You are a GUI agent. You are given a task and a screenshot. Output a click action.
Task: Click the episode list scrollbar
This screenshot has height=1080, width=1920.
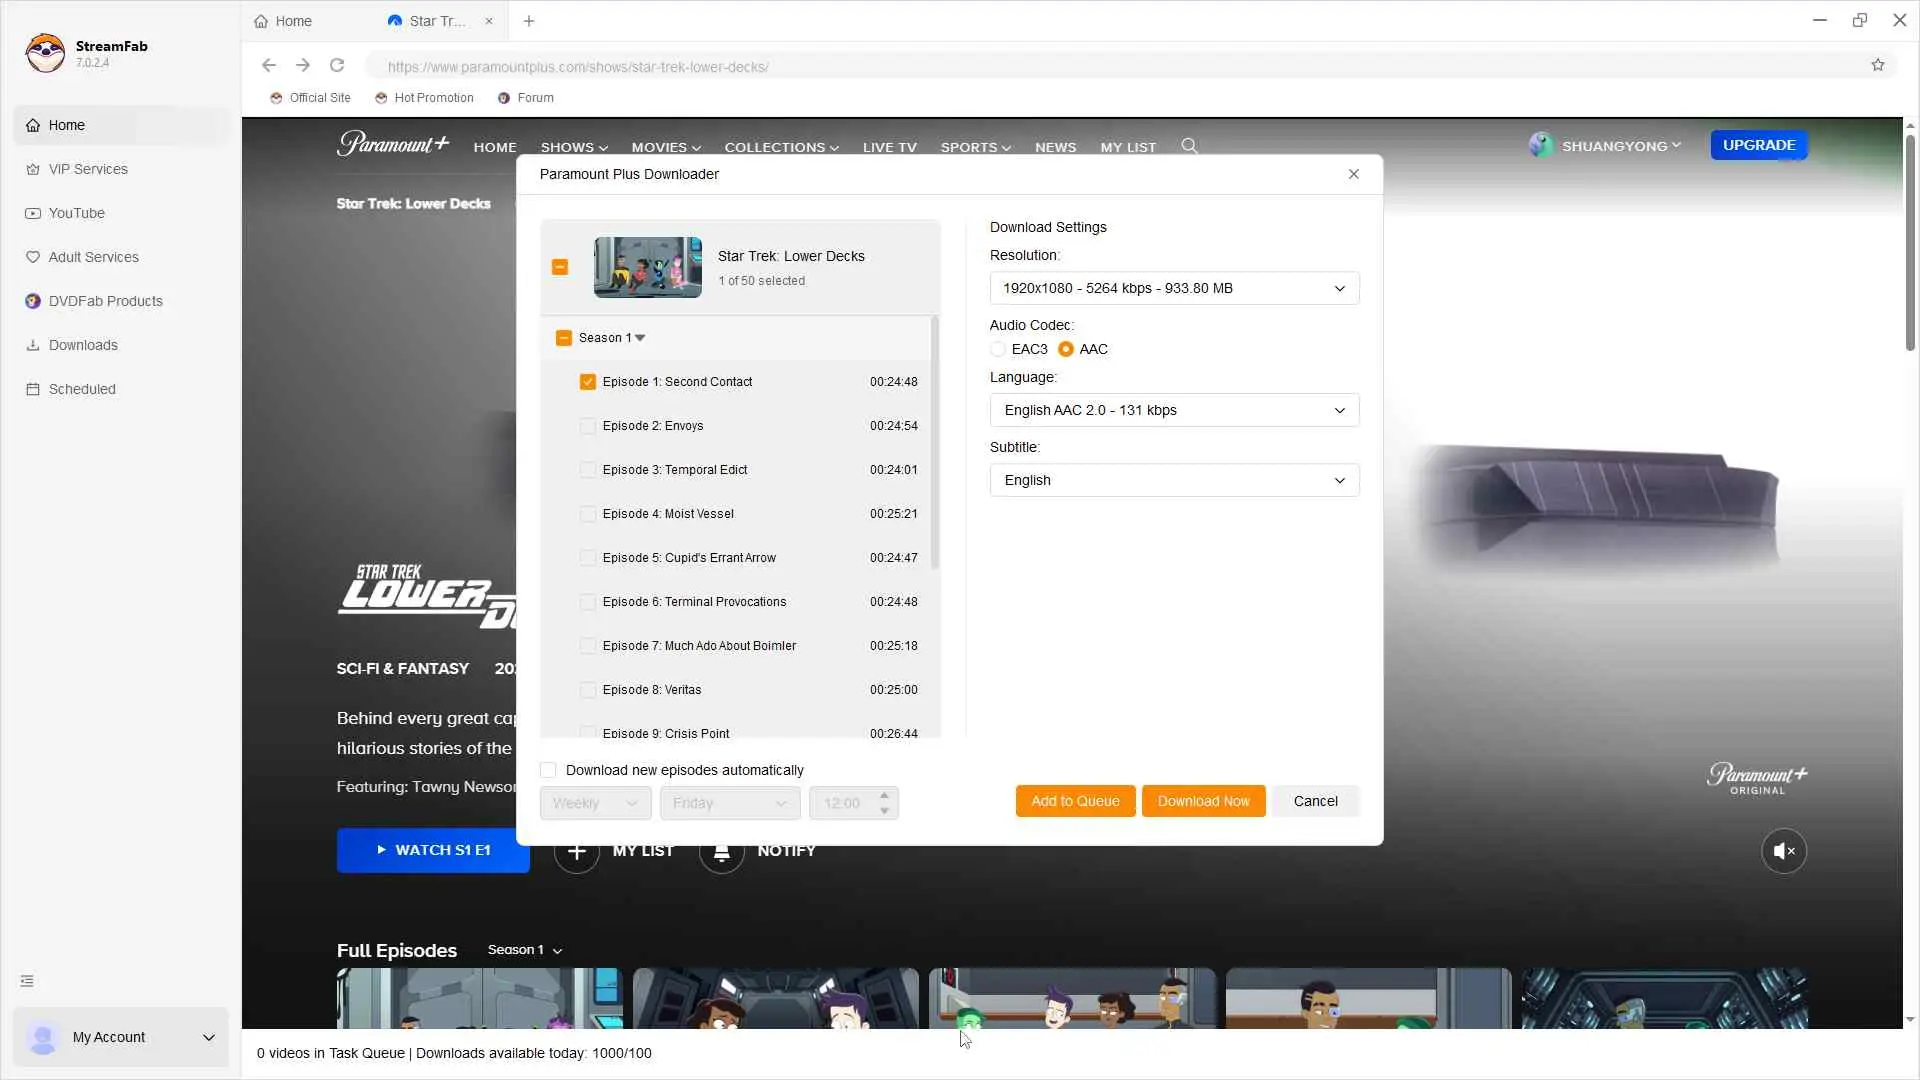pyautogui.click(x=935, y=443)
